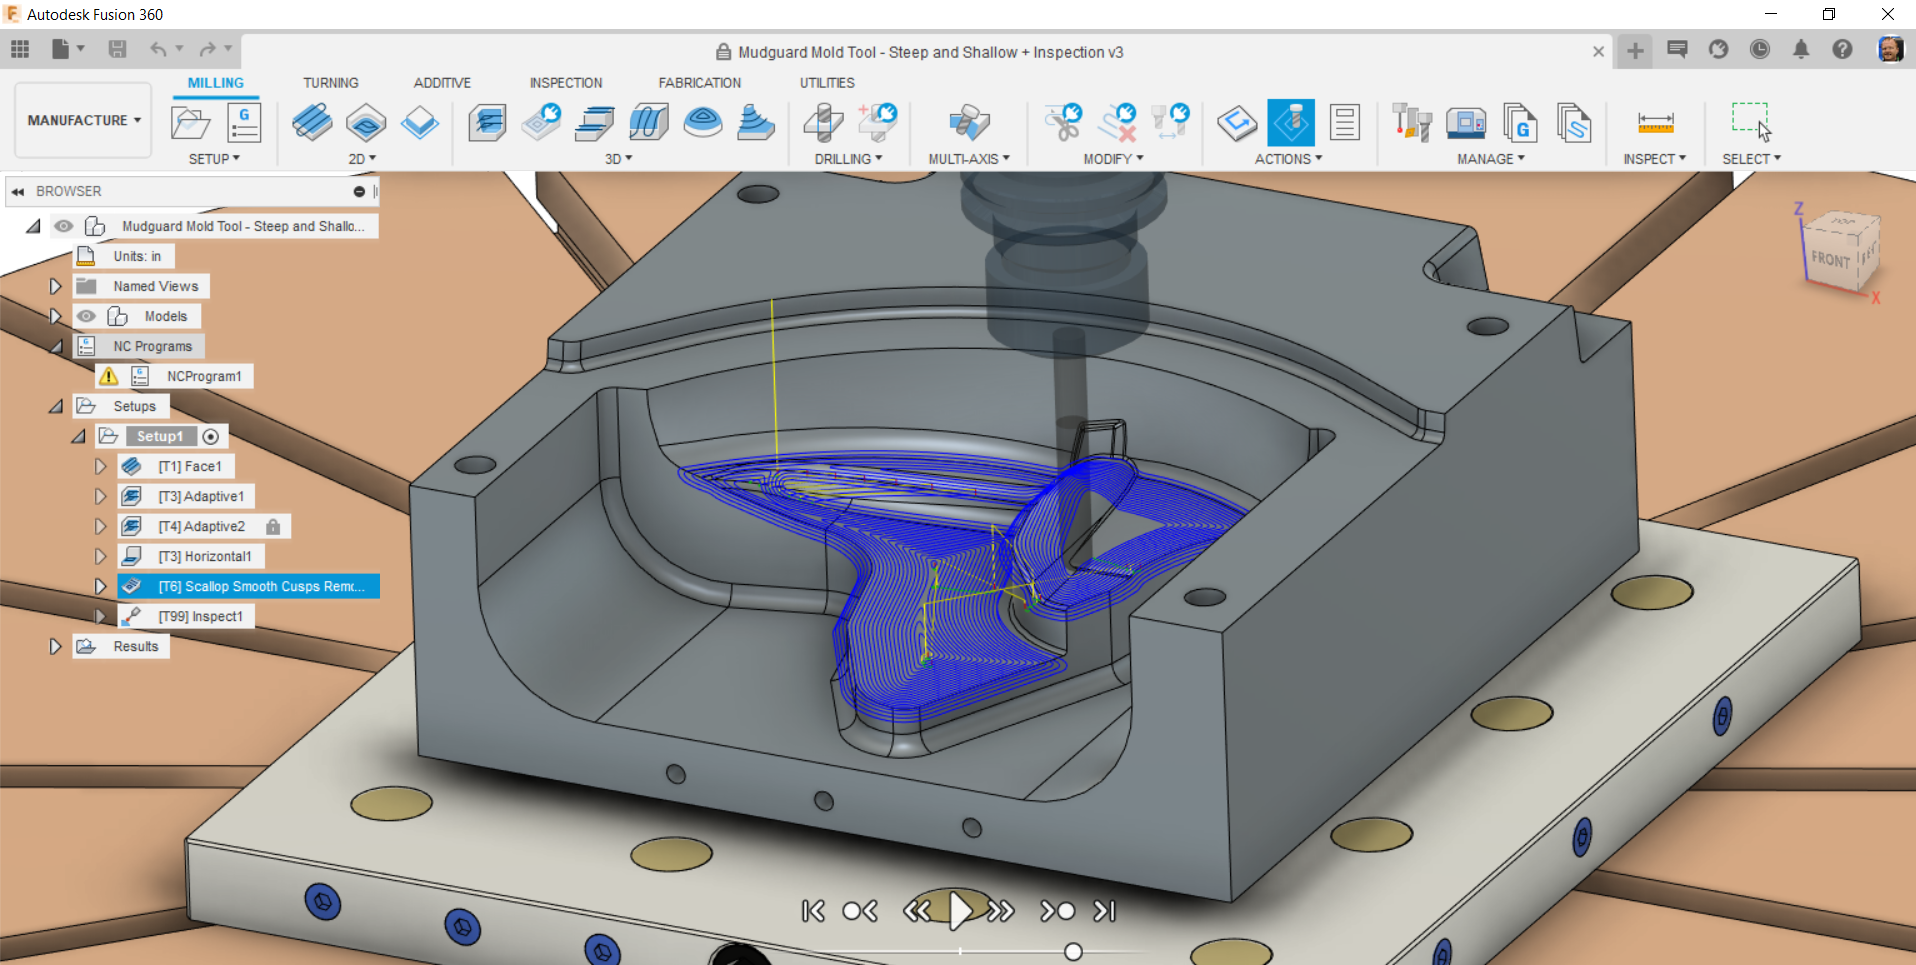This screenshot has height=965, width=1916.
Task: Open the Post Library G-file icon
Action: [1520, 124]
